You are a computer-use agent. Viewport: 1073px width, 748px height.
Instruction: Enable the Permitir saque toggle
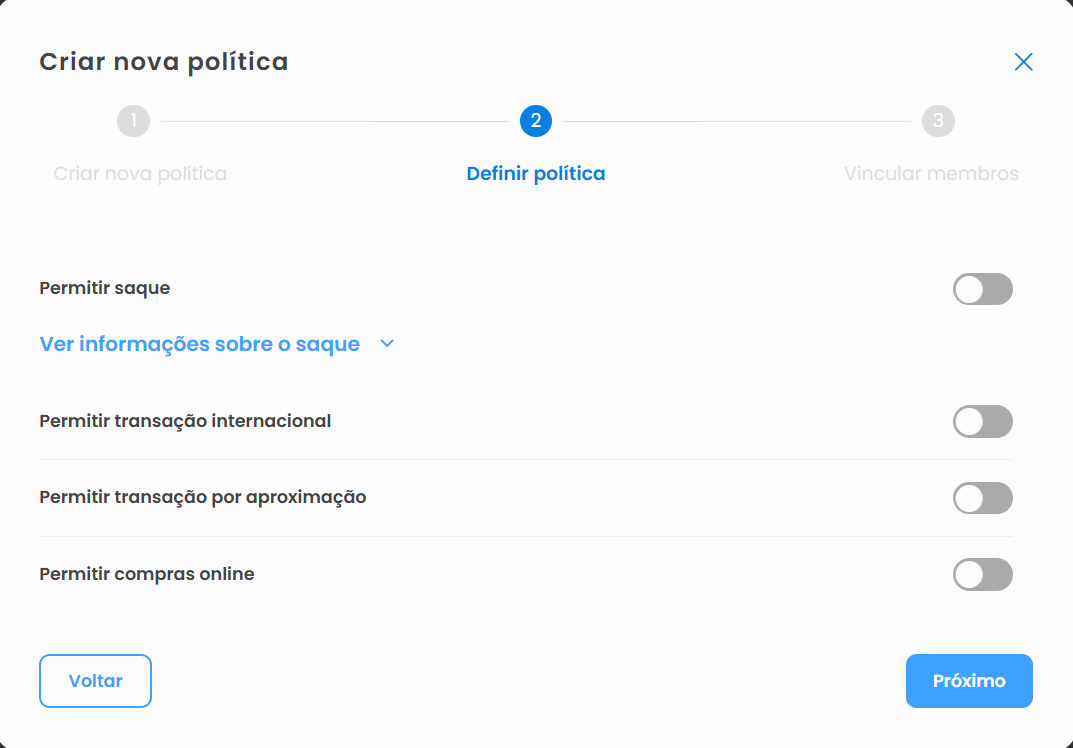[x=982, y=289]
